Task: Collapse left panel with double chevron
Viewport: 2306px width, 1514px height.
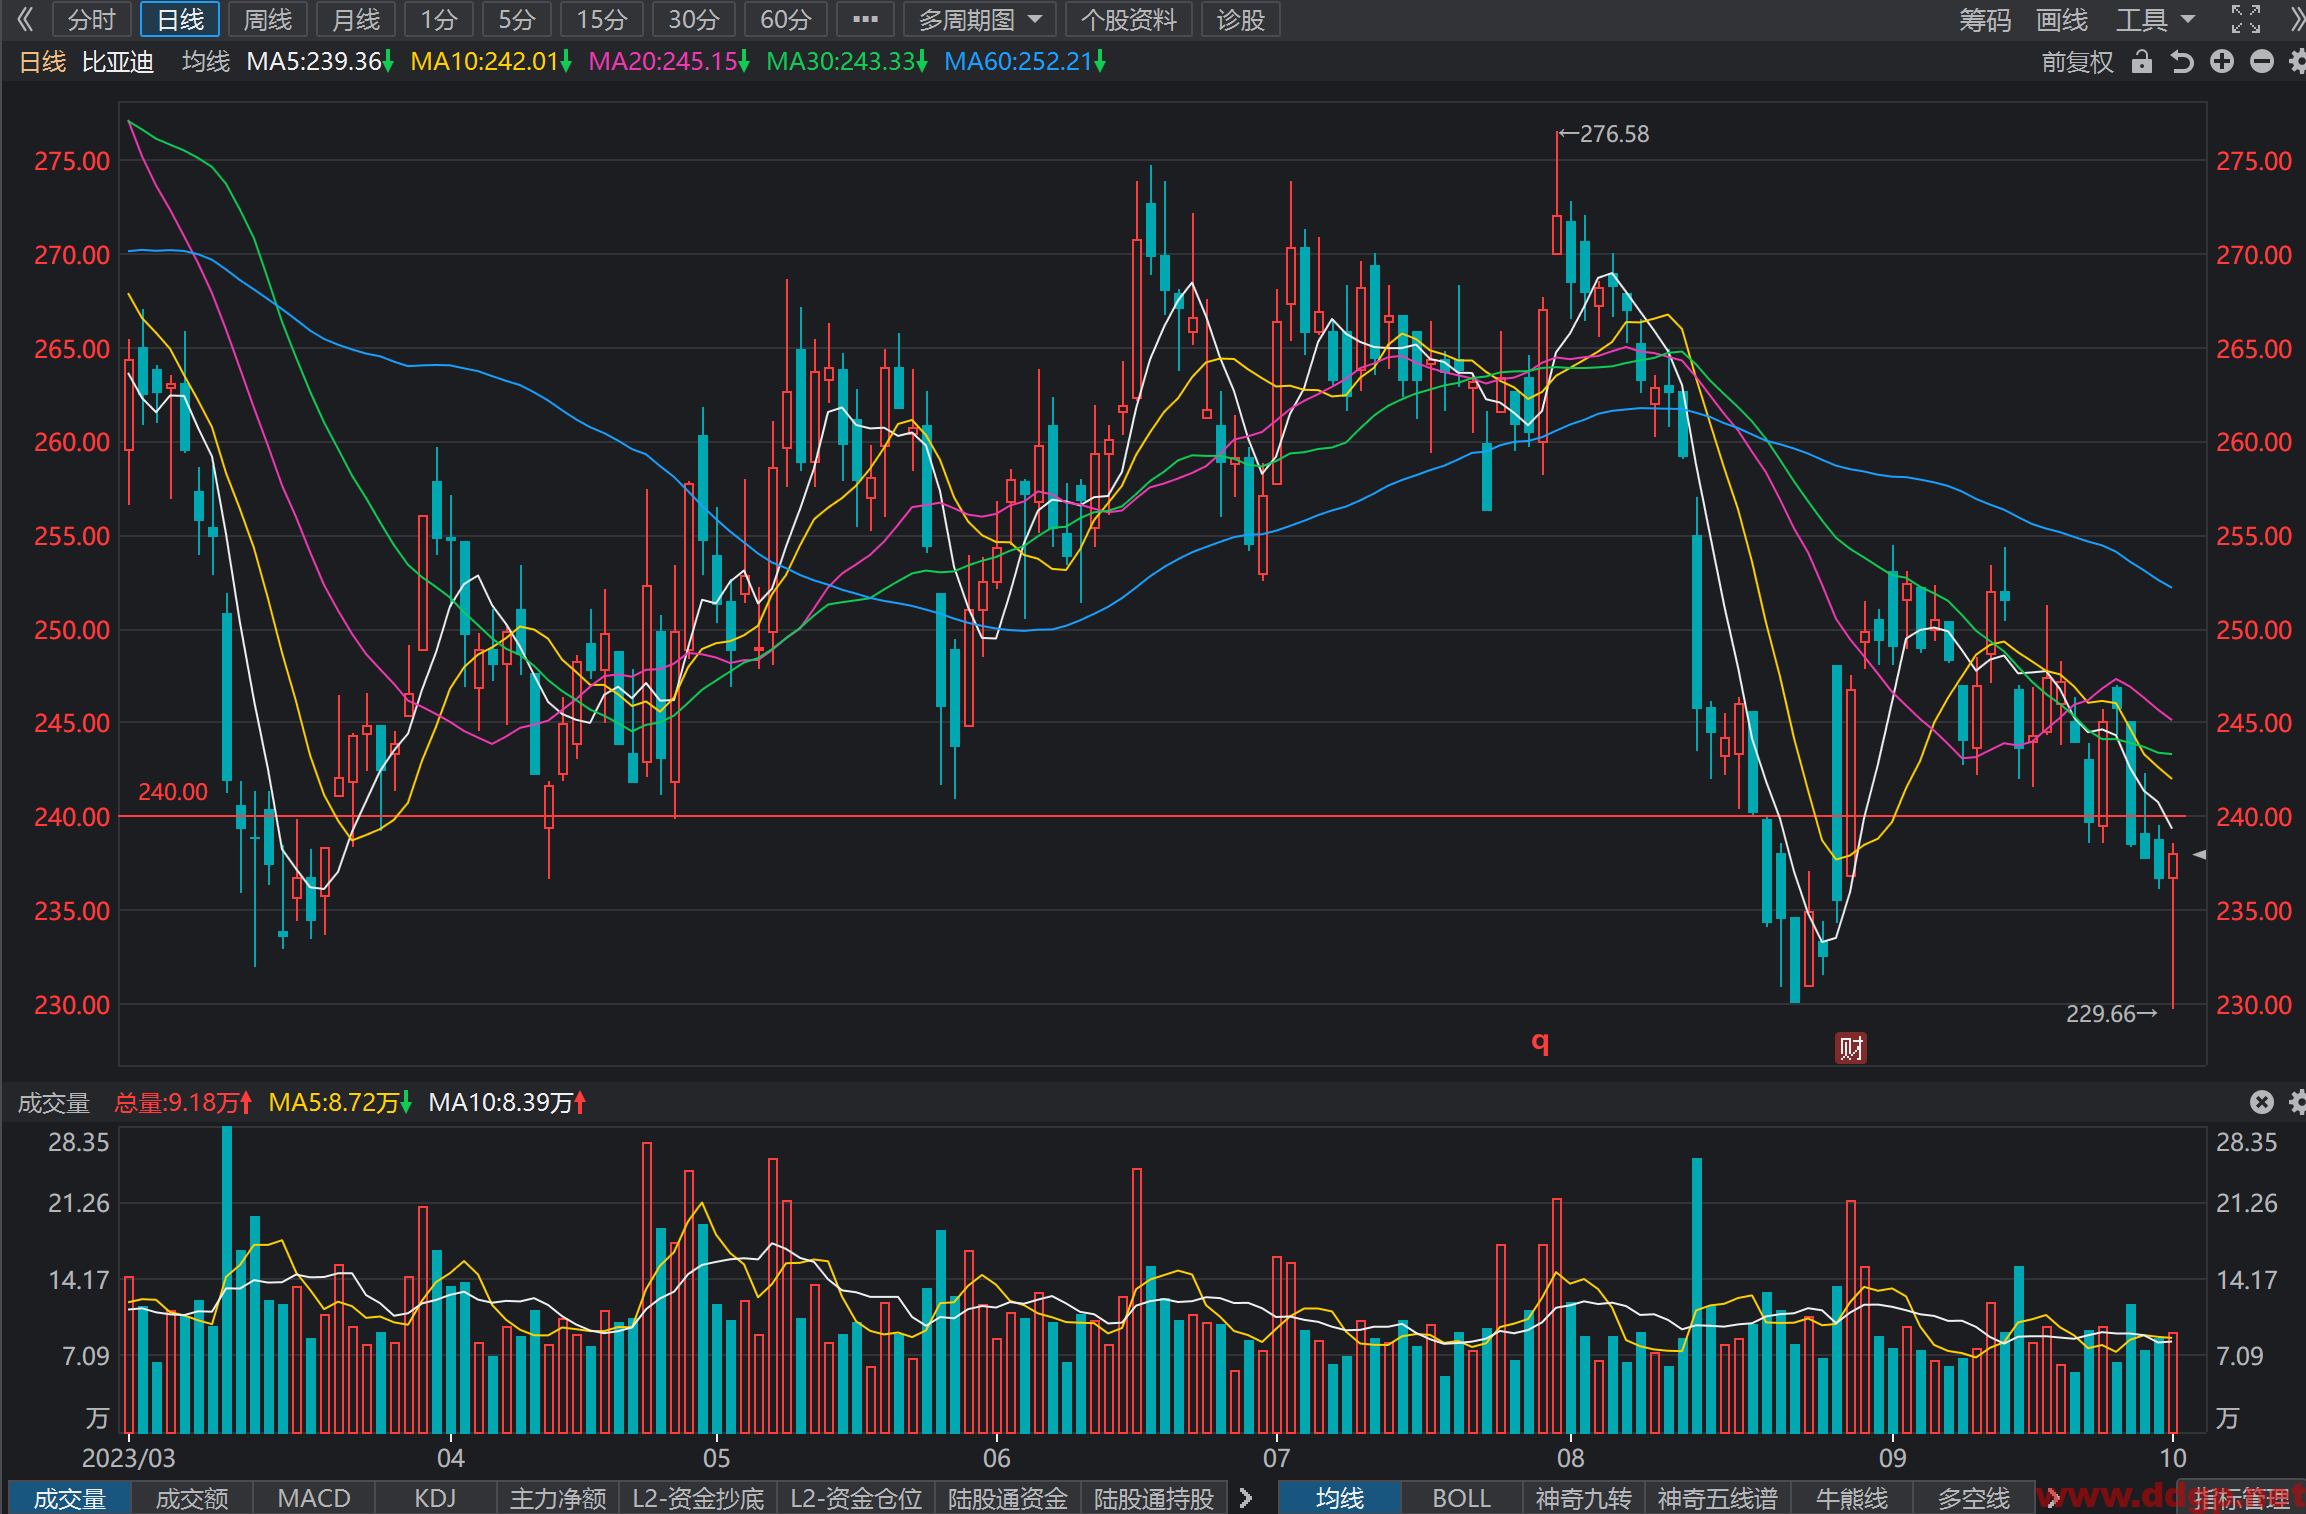Action: [26, 19]
